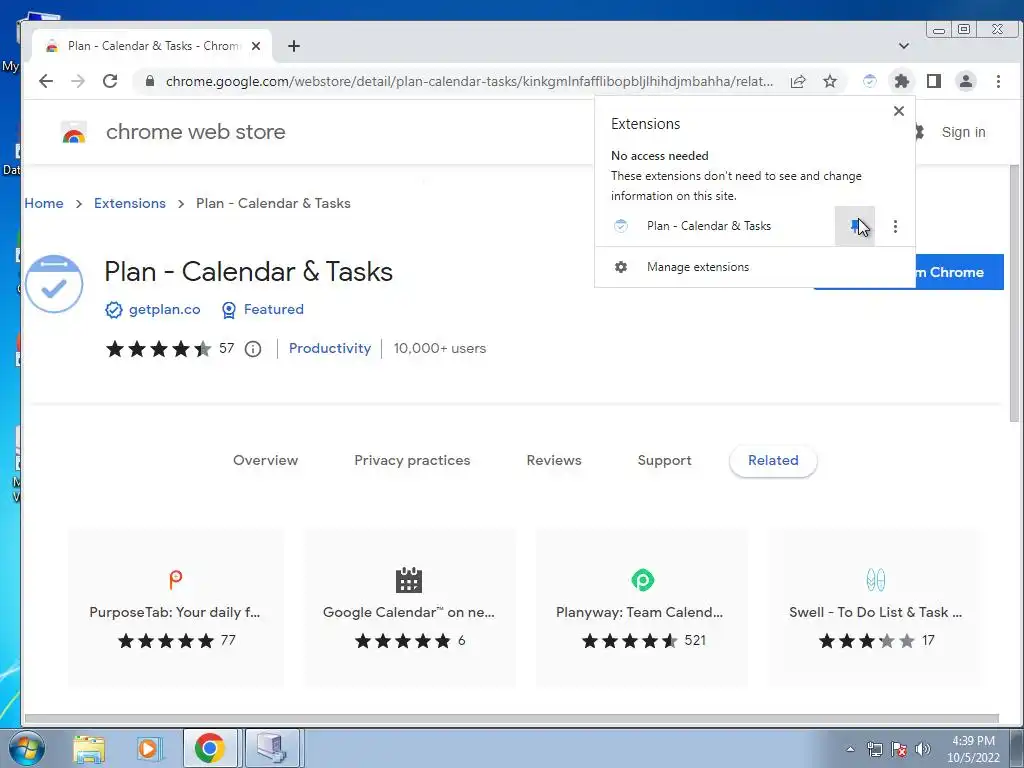Show hidden system tray icons

tap(850, 749)
